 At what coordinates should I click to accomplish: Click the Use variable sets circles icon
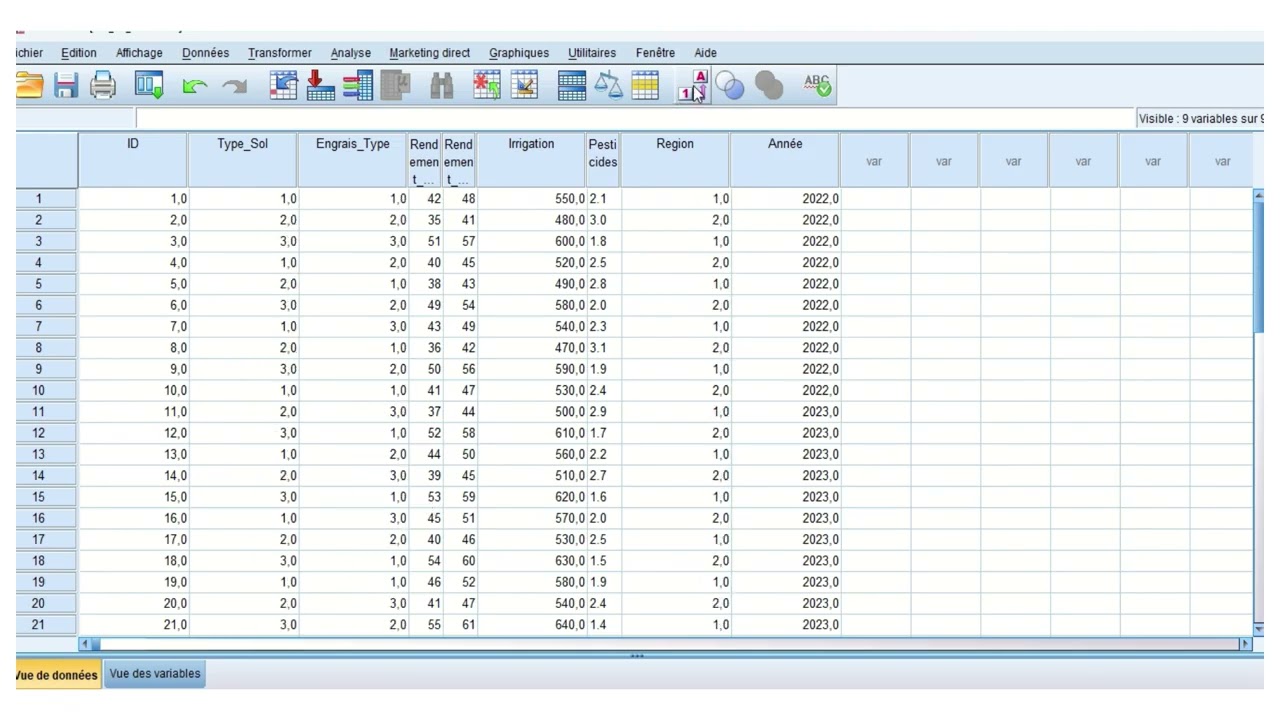click(x=731, y=87)
